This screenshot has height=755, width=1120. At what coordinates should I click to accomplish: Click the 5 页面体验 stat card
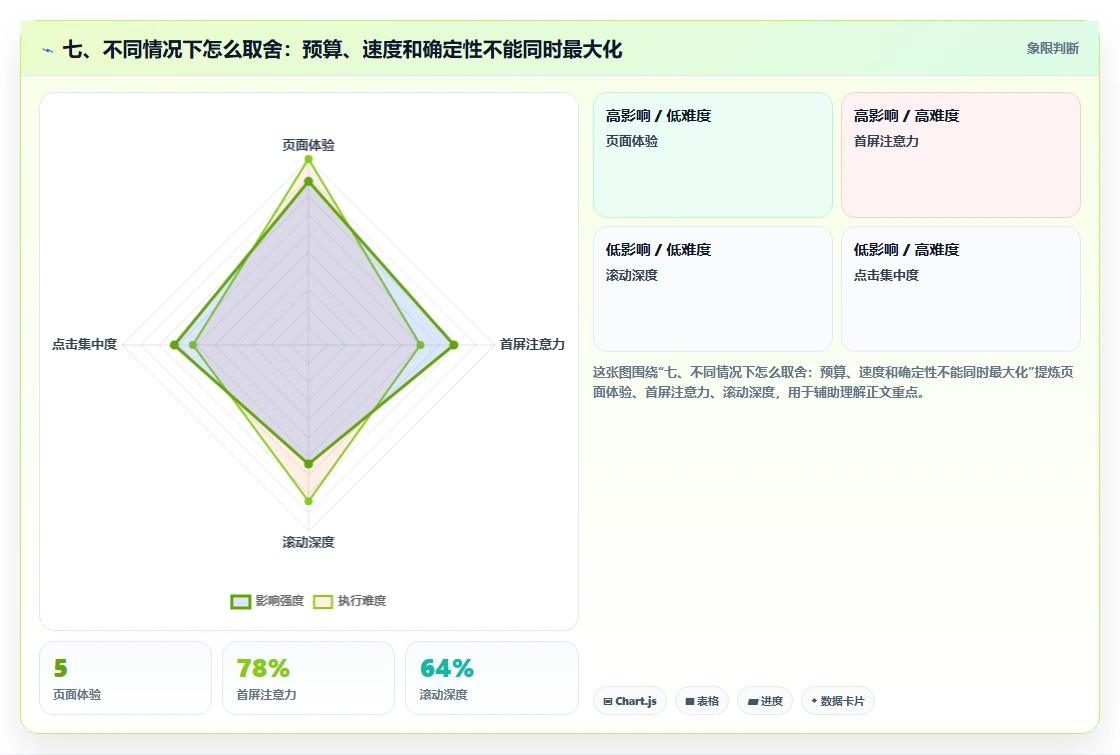pos(125,678)
